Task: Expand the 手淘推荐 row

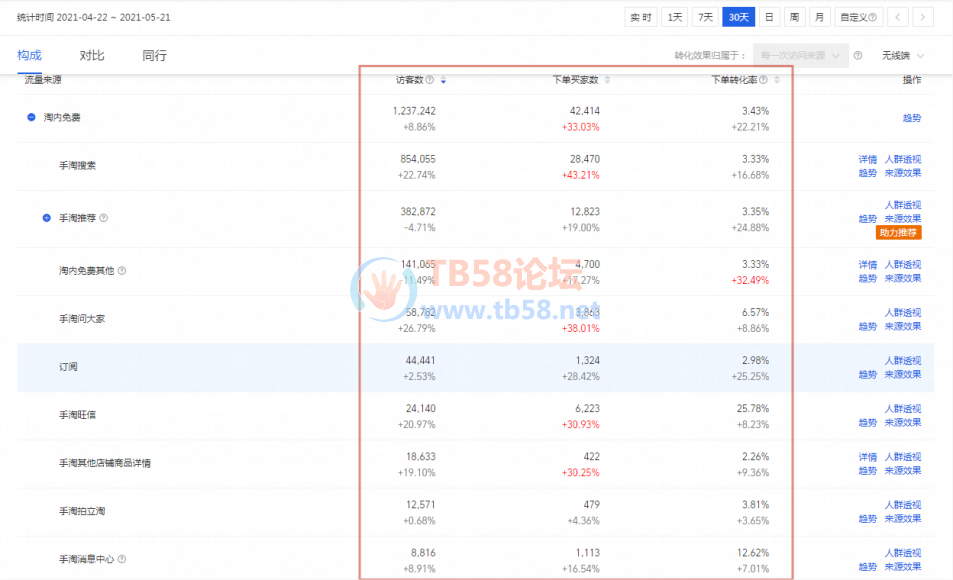Action: (46, 218)
